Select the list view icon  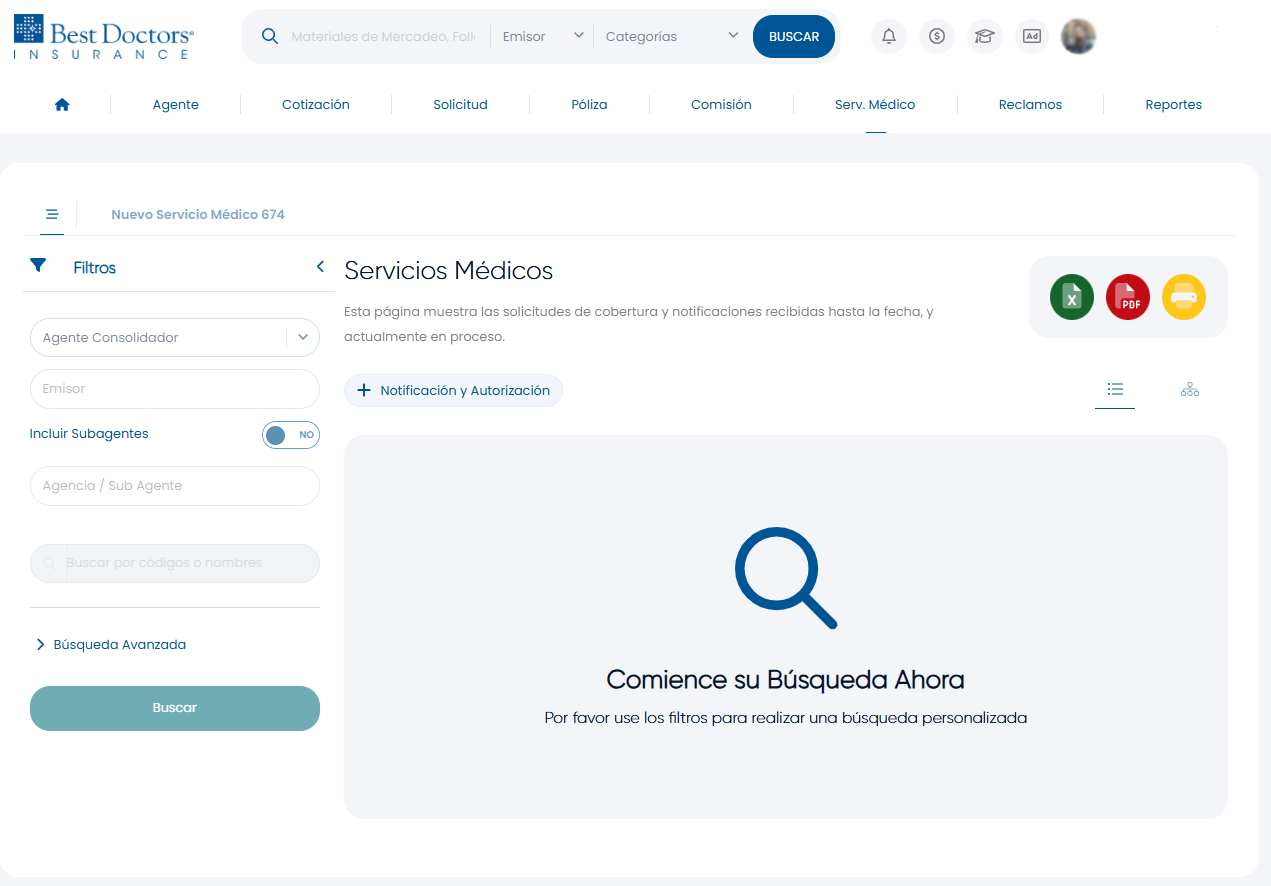point(1115,389)
